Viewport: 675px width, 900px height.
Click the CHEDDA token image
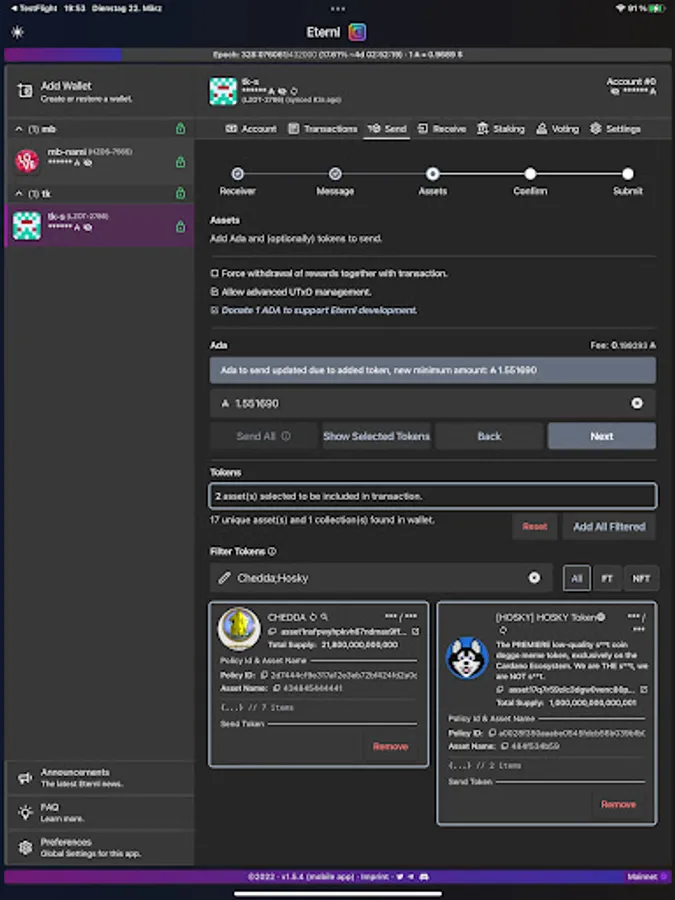[x=239, y=629]
